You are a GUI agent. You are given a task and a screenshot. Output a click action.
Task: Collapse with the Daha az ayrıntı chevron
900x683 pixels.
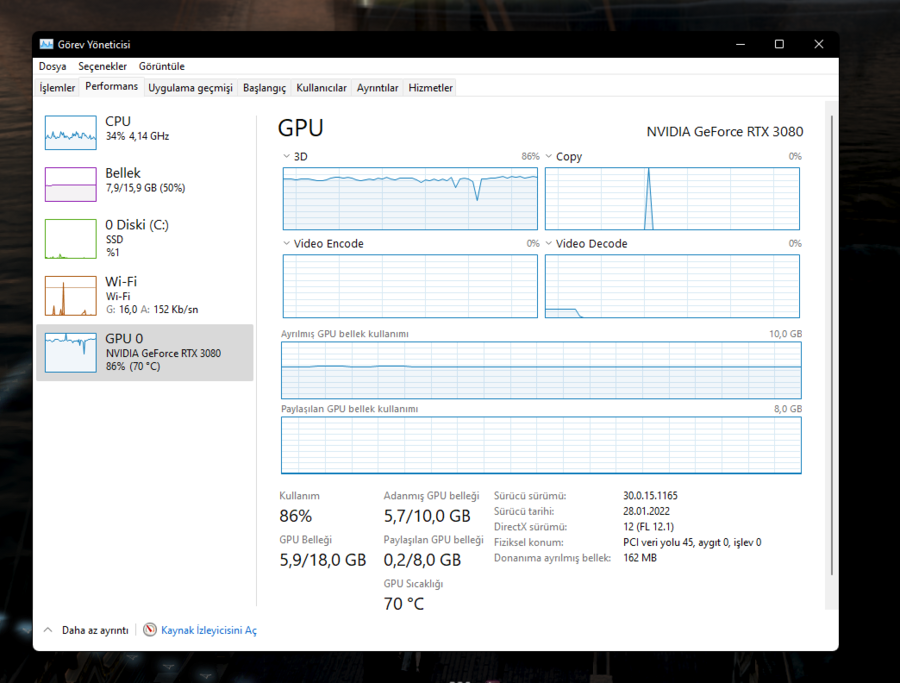[x=48, y=630]
